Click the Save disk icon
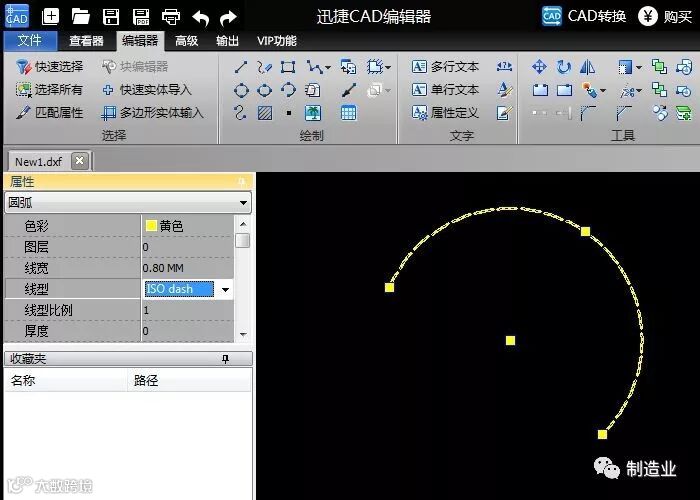The height and width of the screenshot is (500, 700). pos(111,17)
